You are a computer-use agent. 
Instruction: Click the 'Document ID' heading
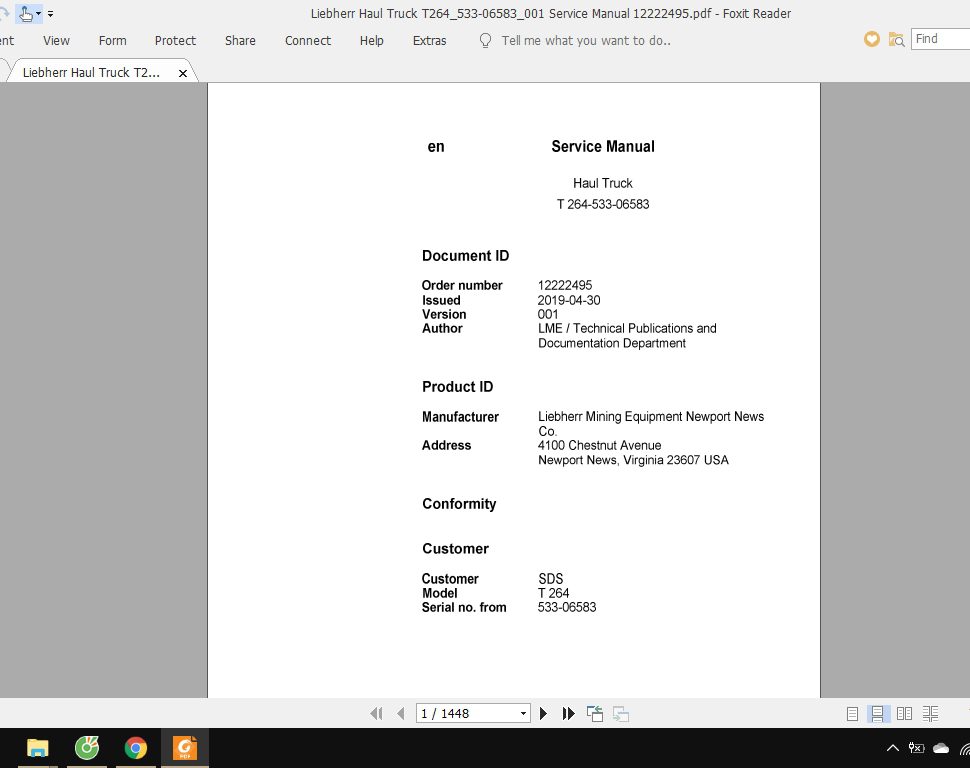tap(465, 256)
